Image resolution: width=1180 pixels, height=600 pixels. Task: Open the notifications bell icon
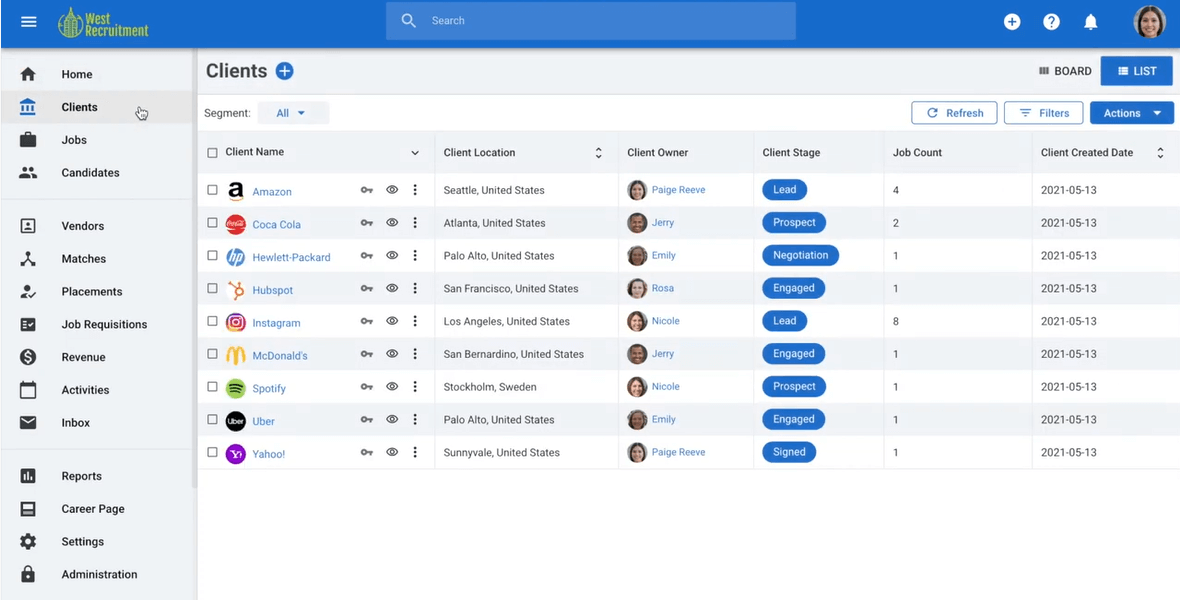pyautogui.click(x=1090, y=22)
